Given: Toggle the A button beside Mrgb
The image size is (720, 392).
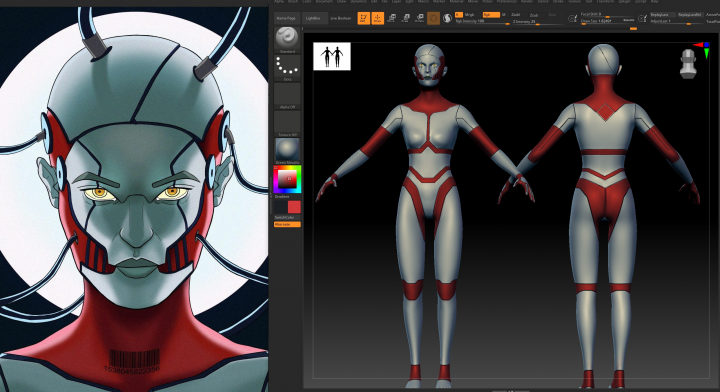Looking at the screenshot, I should [x=458, y=15].
